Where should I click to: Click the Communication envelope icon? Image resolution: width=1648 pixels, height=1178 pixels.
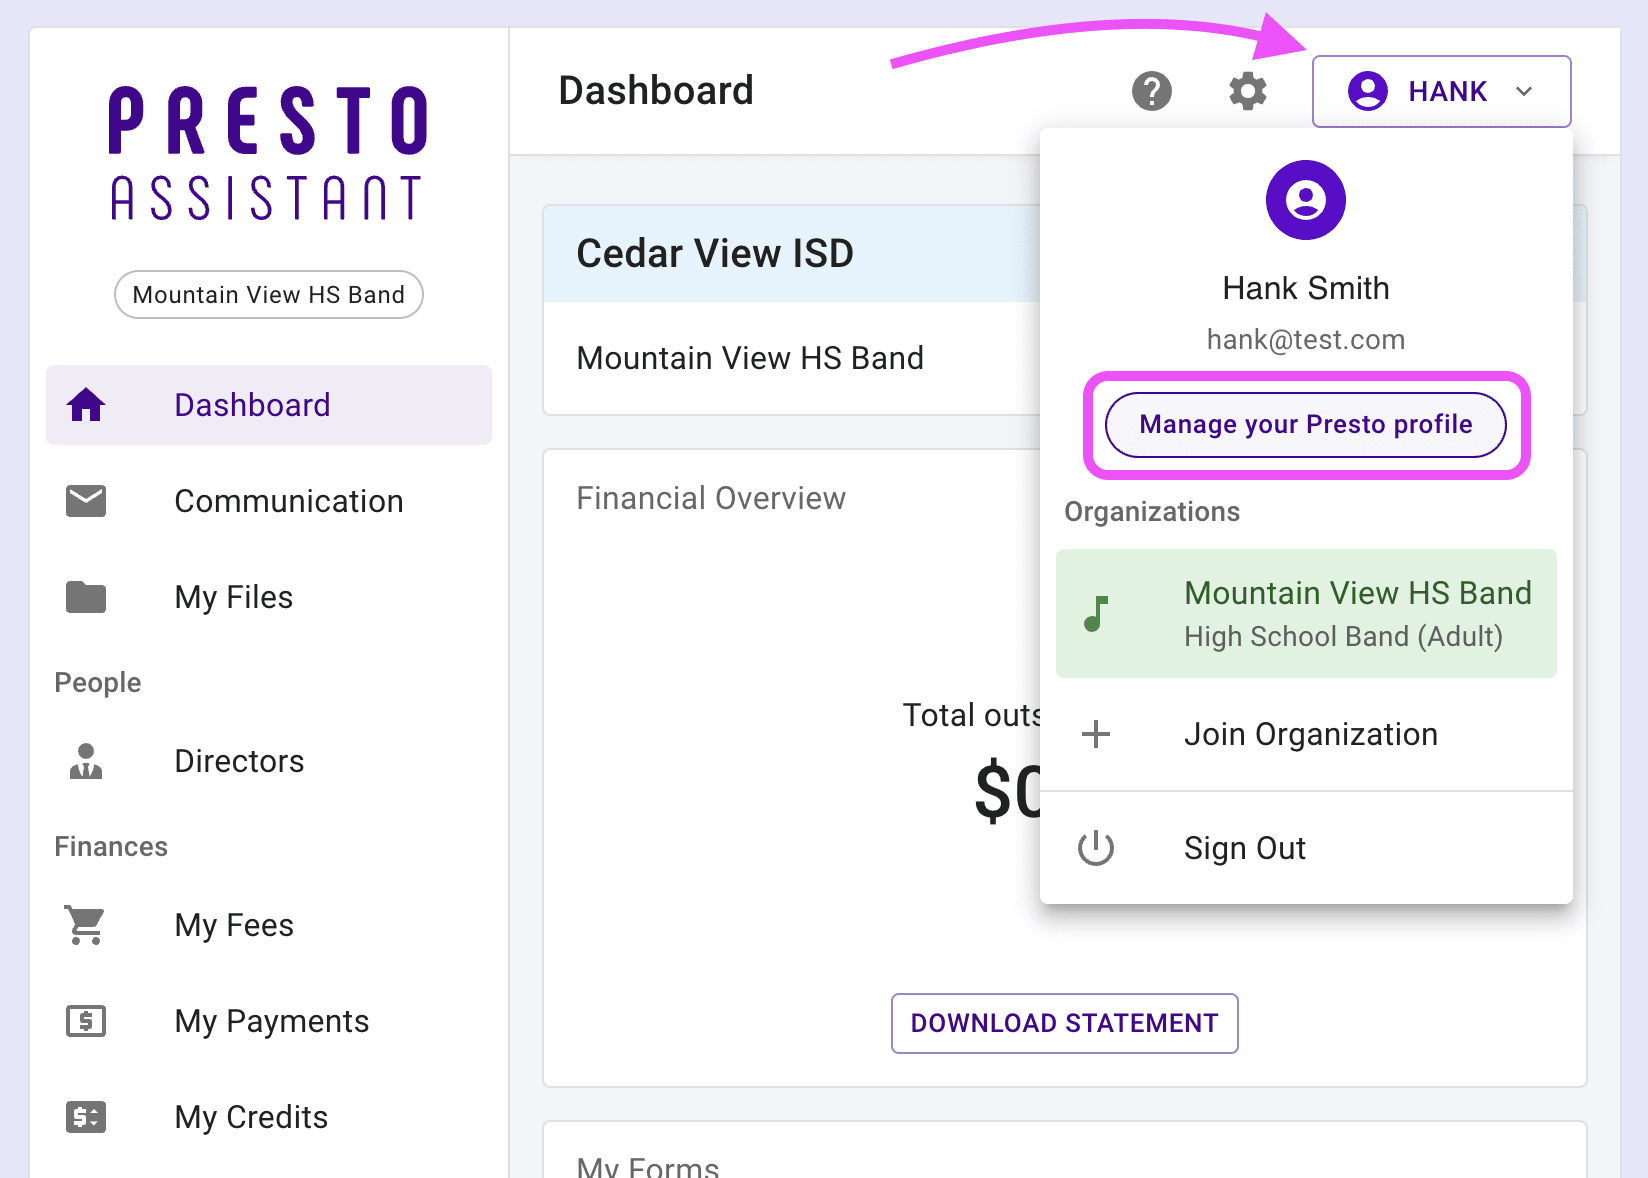[86, 501]
